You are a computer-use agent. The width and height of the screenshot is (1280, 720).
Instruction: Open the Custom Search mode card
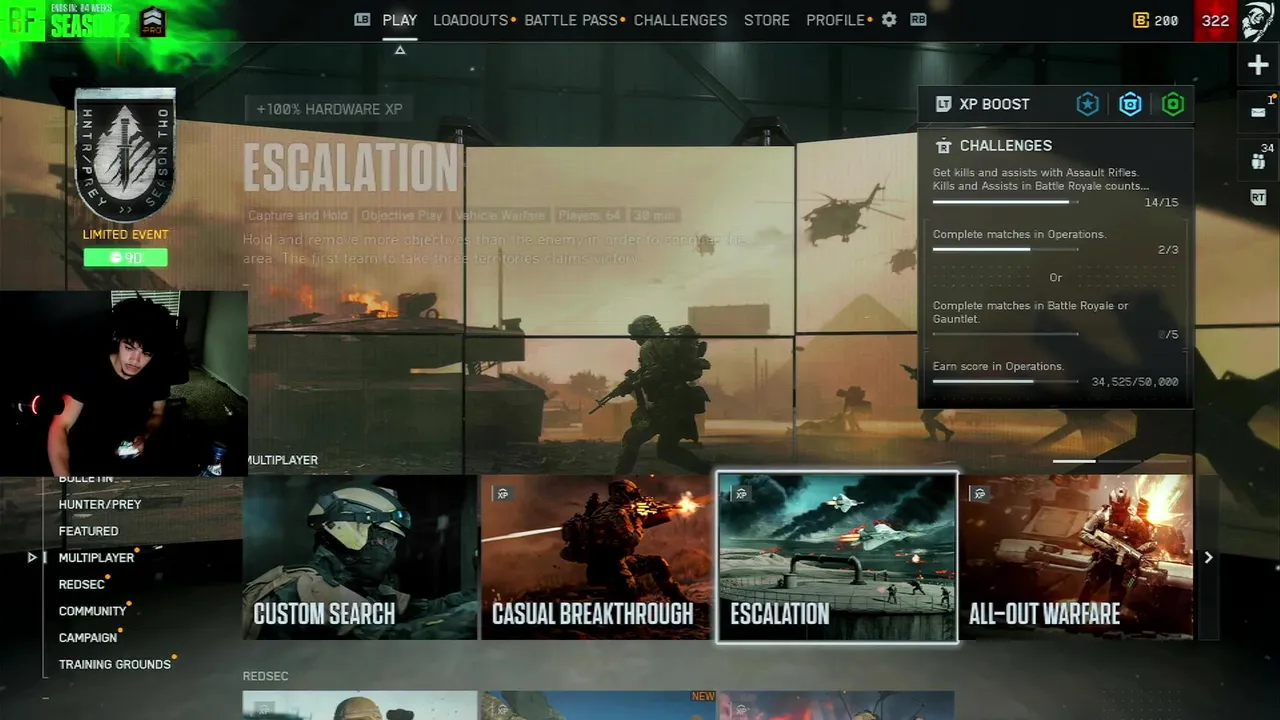(360, 557)
